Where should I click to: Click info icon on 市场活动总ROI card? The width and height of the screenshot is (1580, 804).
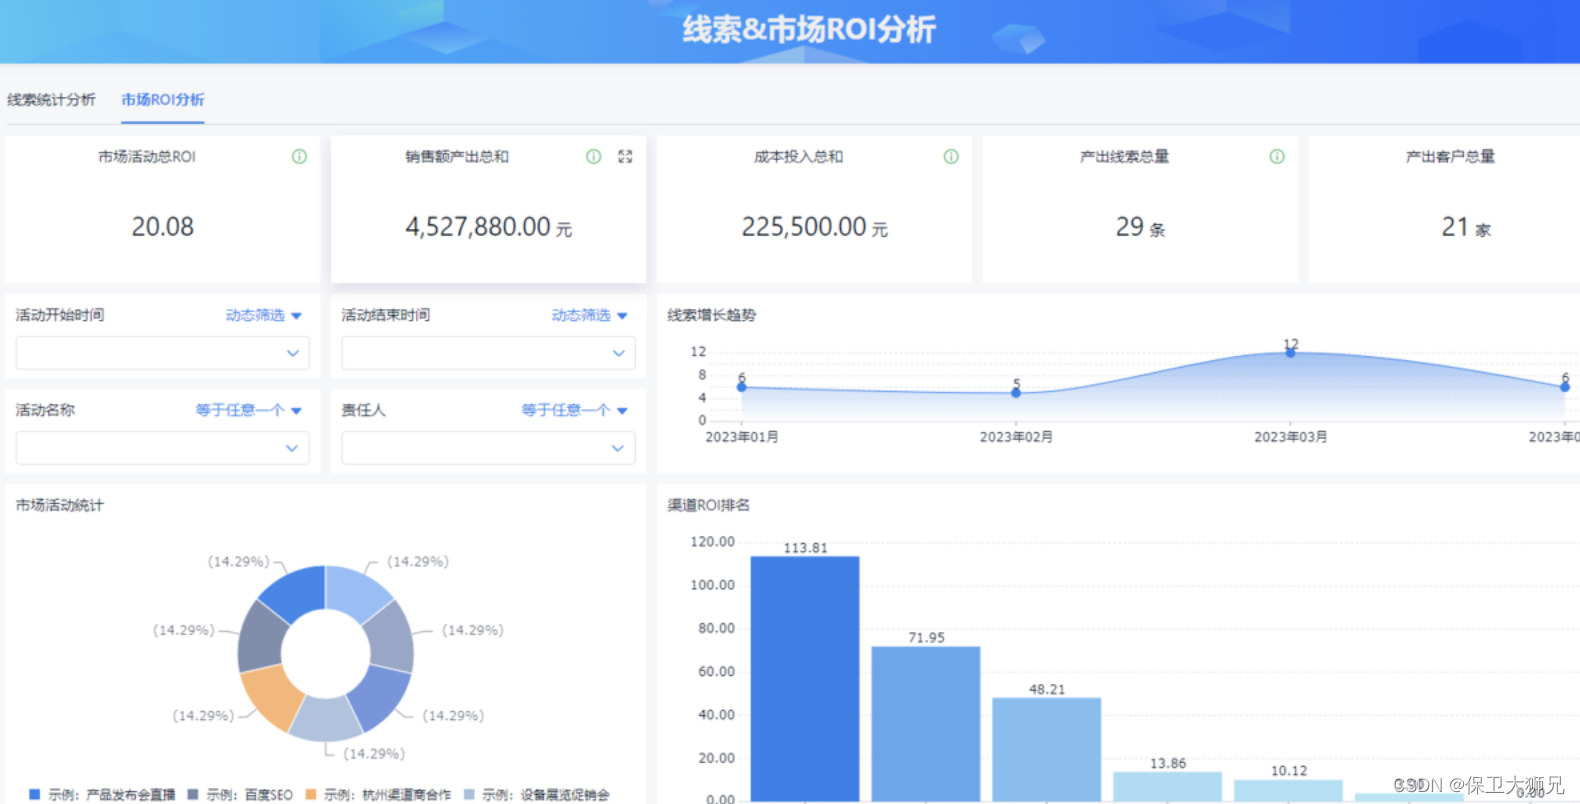[299, 156]
